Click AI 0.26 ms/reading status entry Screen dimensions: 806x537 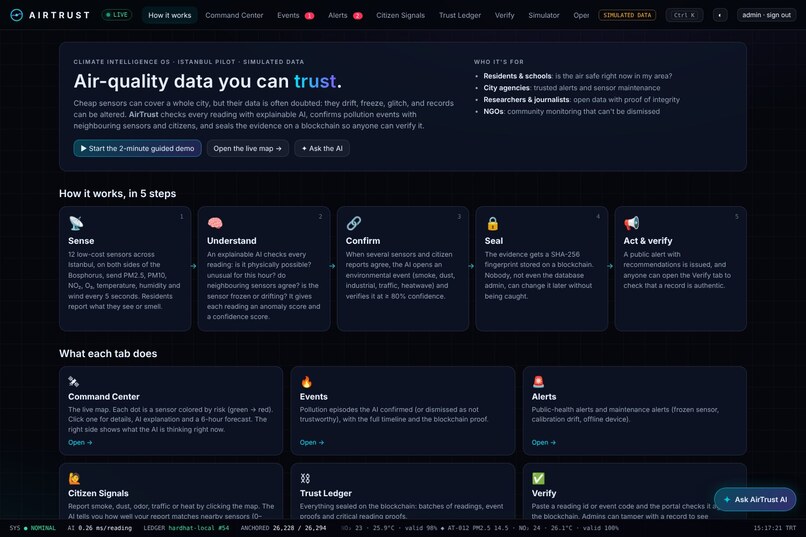(100, 528)
